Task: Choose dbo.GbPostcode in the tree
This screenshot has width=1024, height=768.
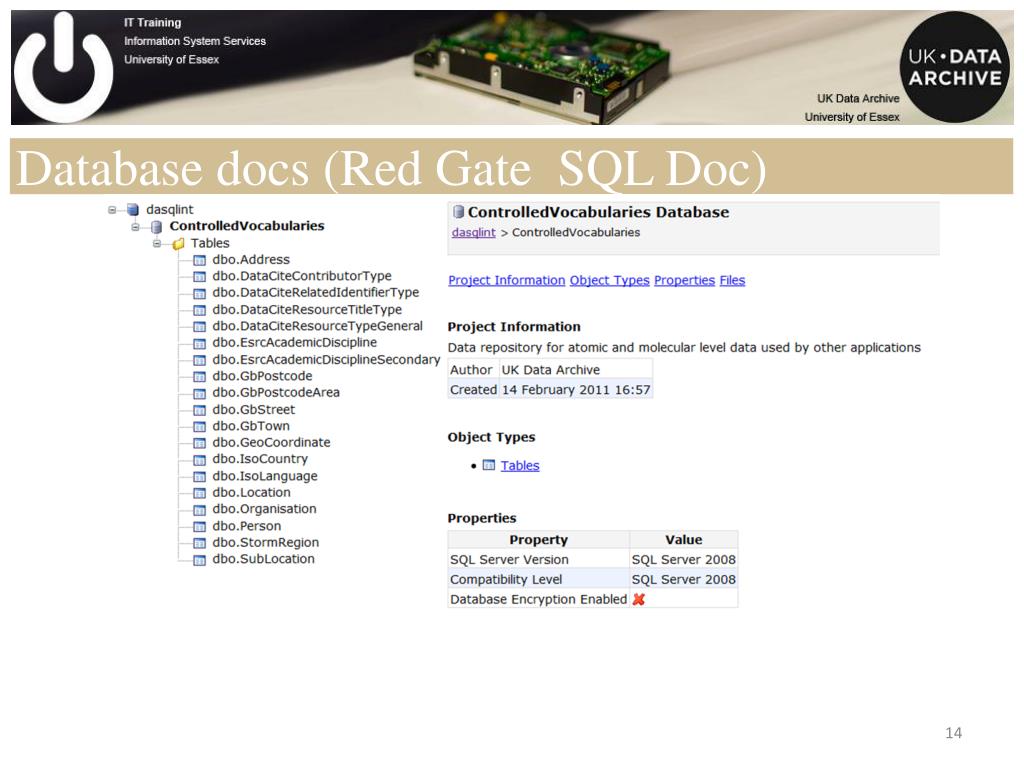Action: point(262,376)
